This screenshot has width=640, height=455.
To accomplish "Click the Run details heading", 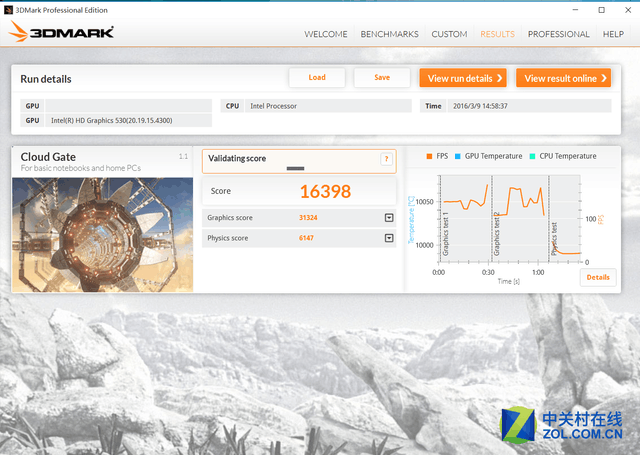I will point(46,79).
